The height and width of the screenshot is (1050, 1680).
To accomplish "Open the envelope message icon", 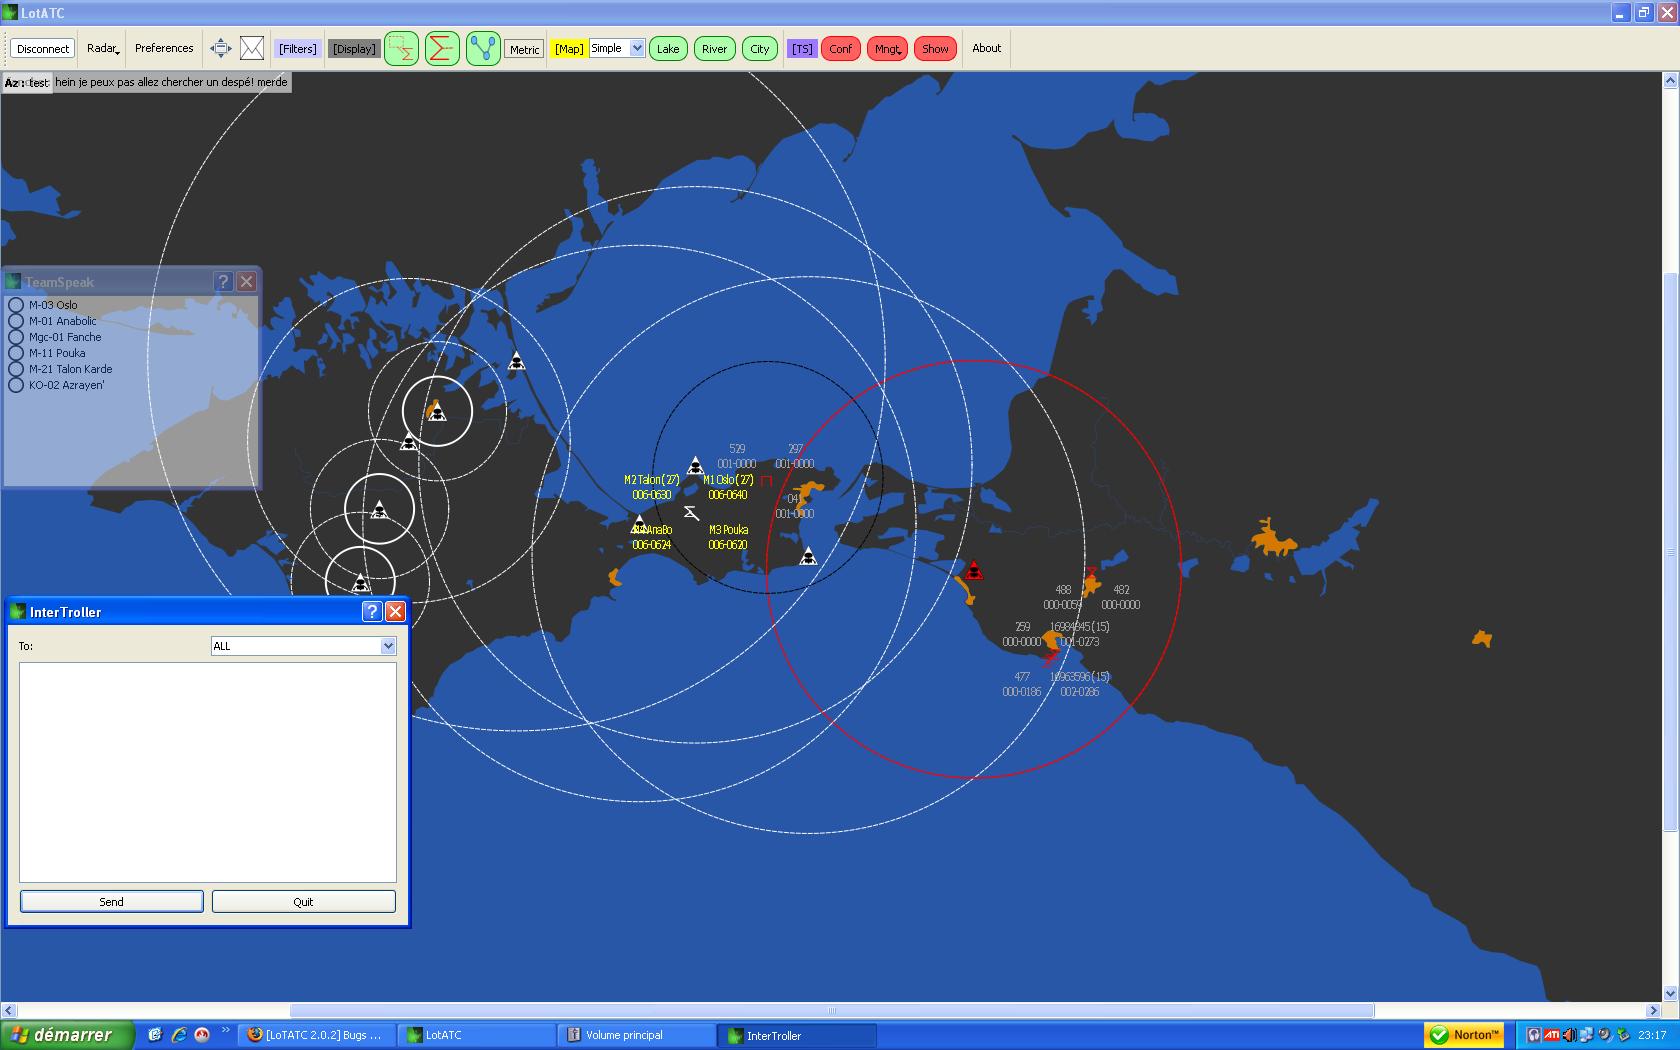I will click(x=252, y=48).
